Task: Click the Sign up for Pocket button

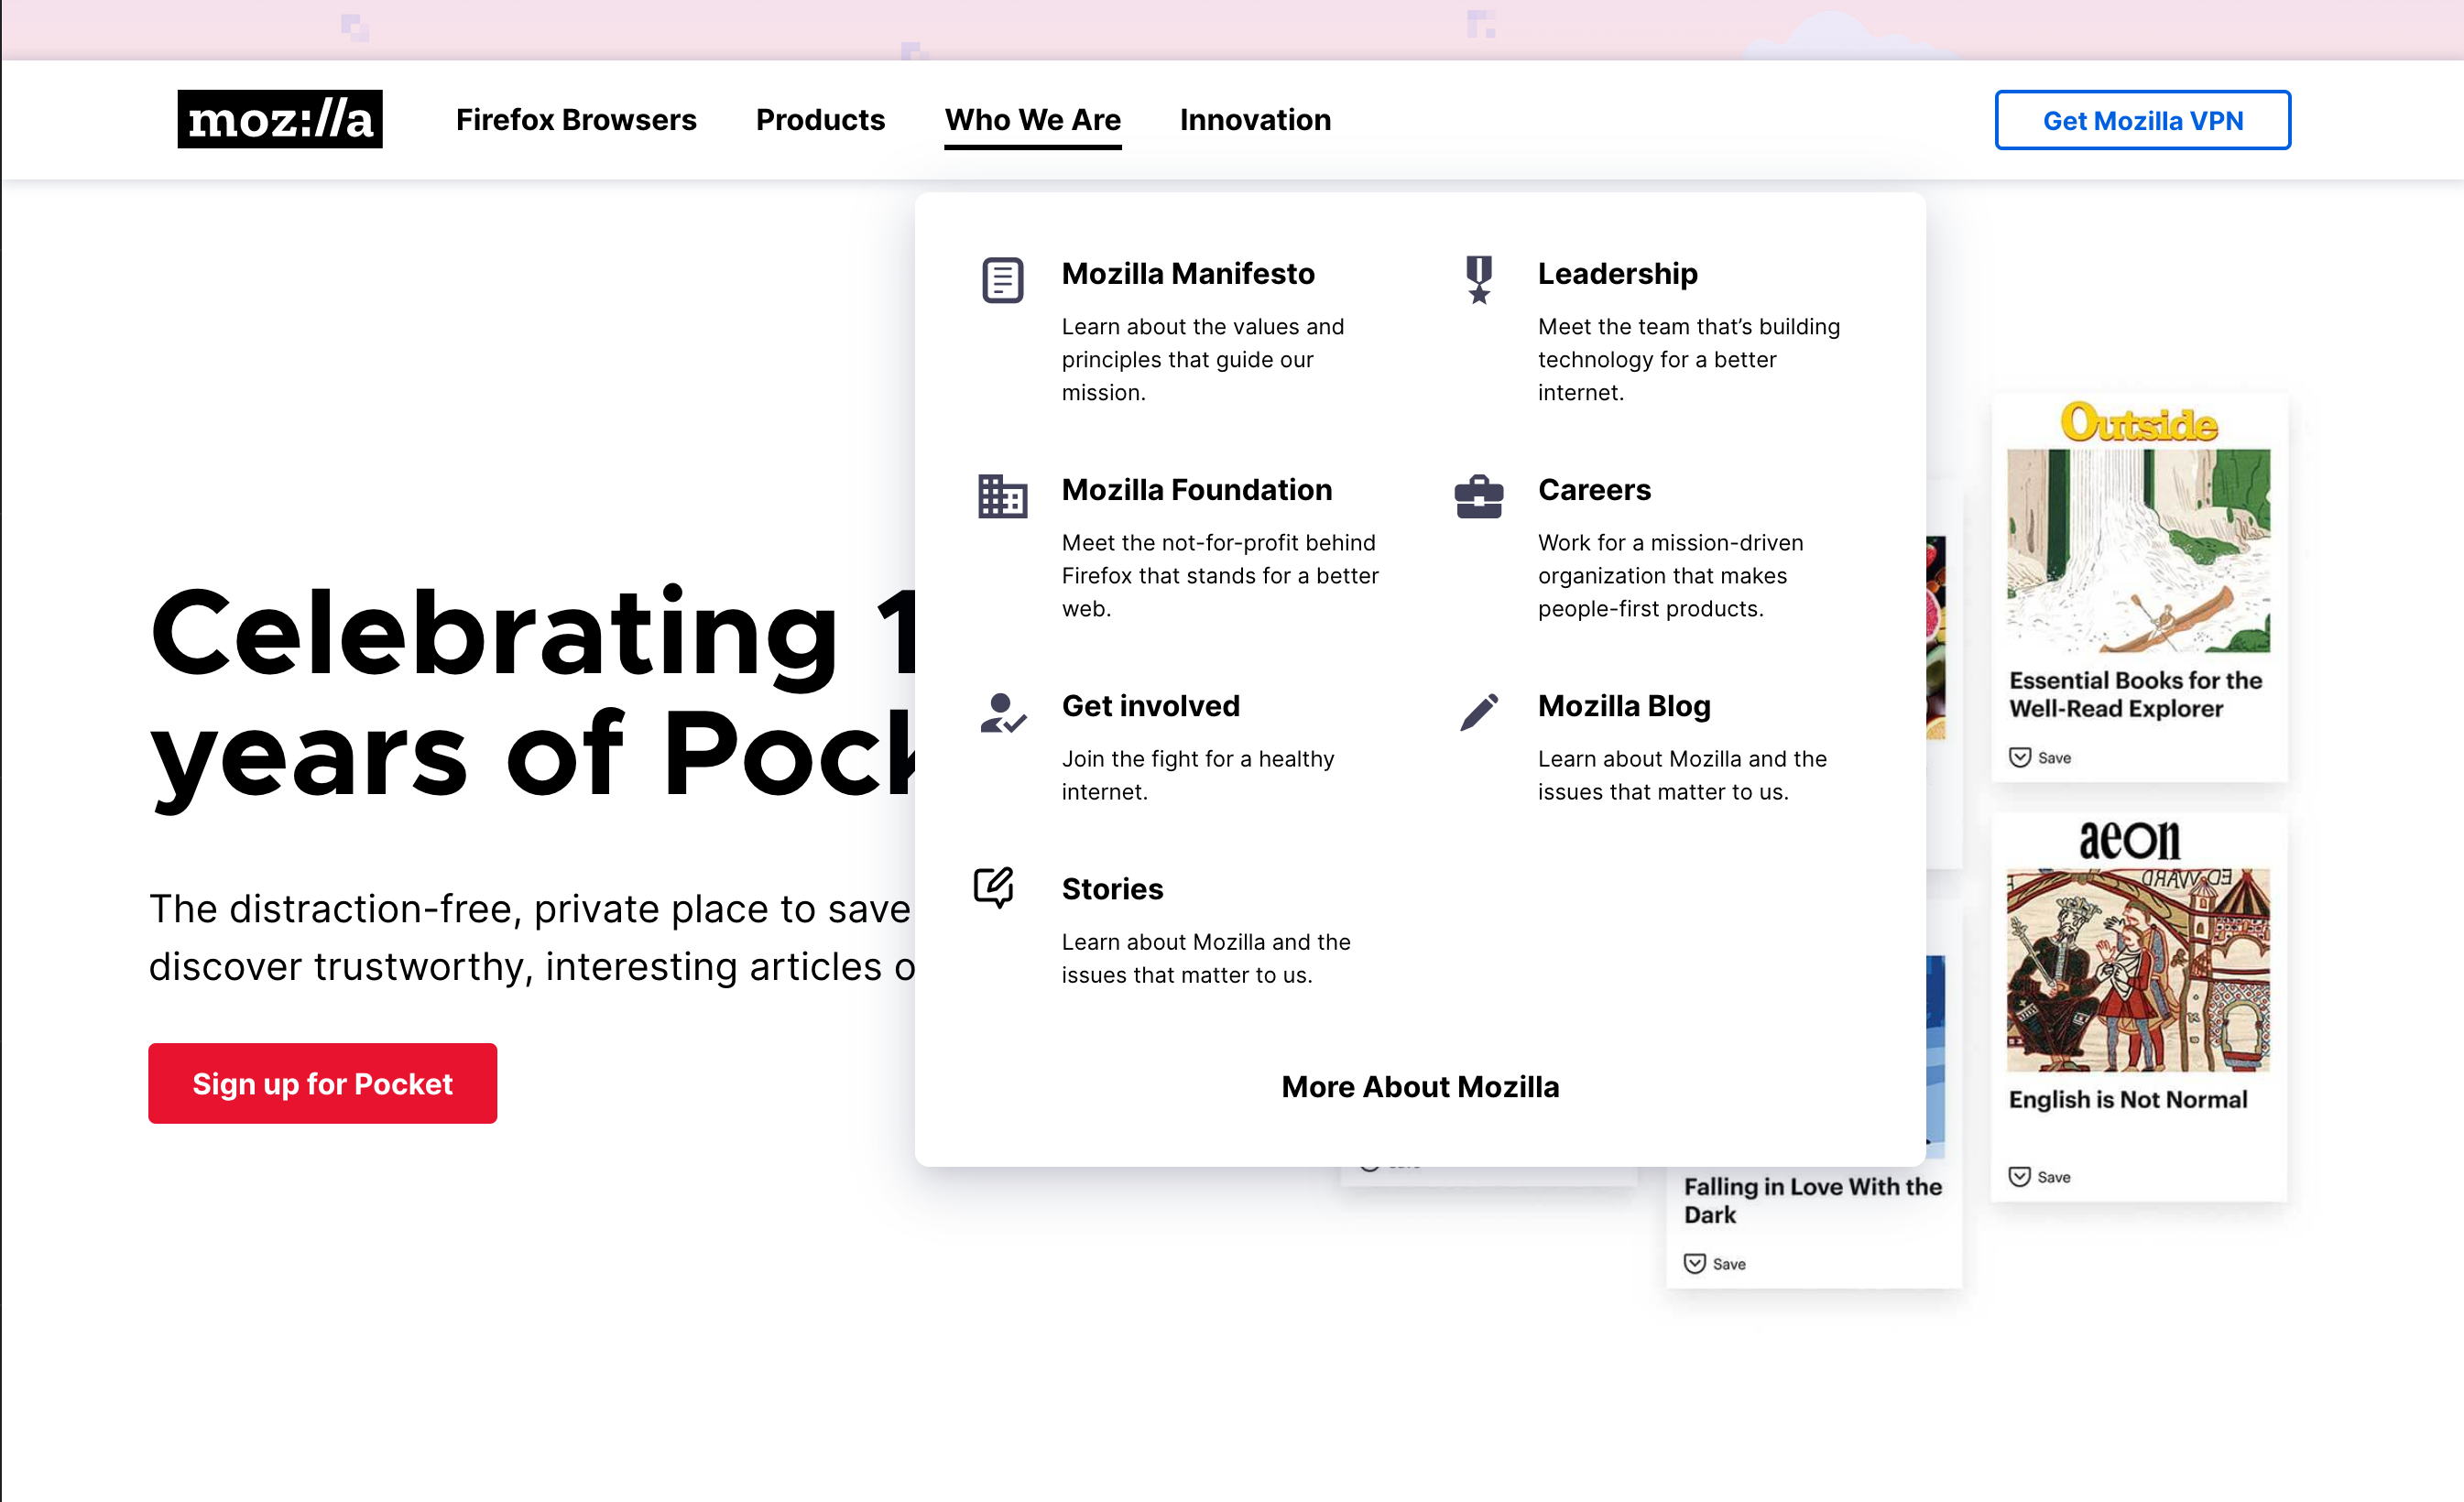Action: point(323,1083)
